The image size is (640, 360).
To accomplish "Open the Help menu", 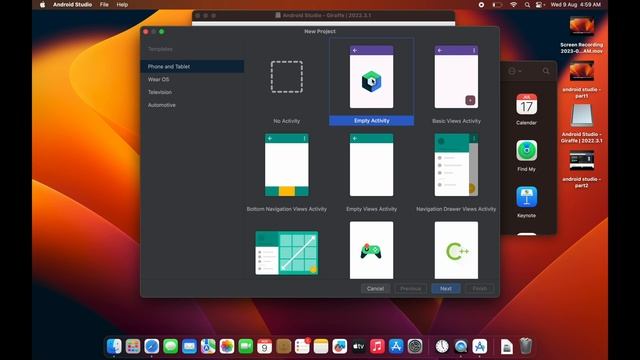I will pos(122,4).
